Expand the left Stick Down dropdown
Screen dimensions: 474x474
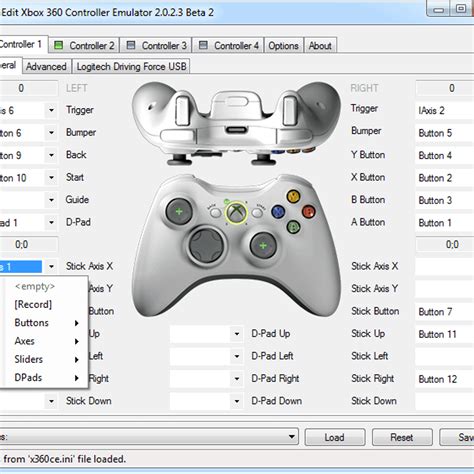(x=51, y=401)
